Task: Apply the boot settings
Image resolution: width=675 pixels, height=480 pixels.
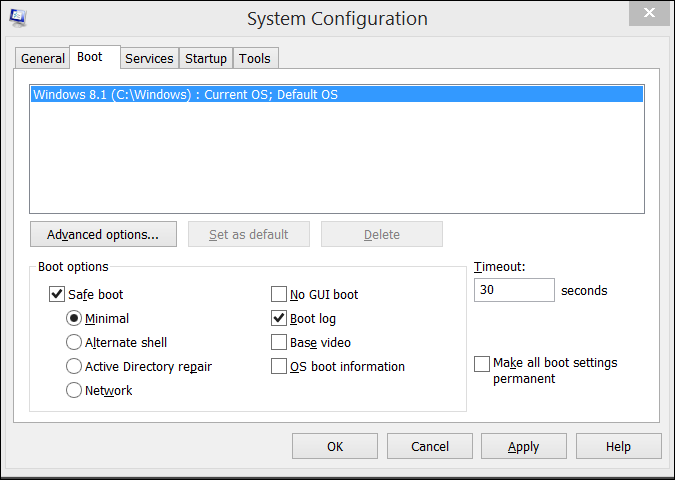Action: coord(523,446)
